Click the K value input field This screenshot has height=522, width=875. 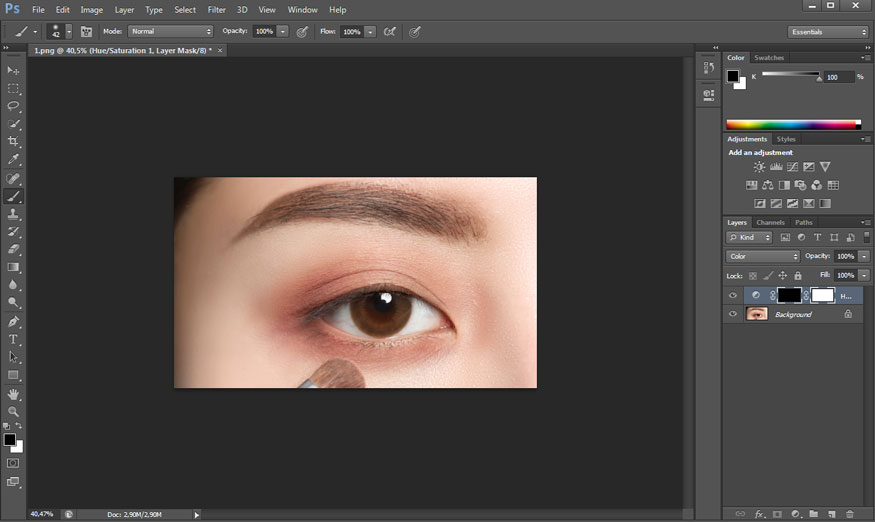coord(839,77)
